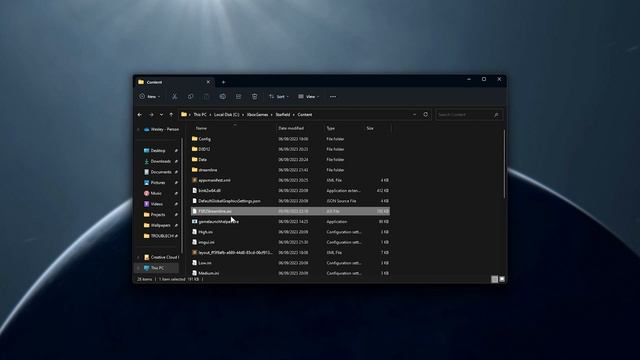Screen dimensions: 640x360
Task: Expand the Creative Cloud Files tree node
Action: pyautogui.click(x=138, y=258)
